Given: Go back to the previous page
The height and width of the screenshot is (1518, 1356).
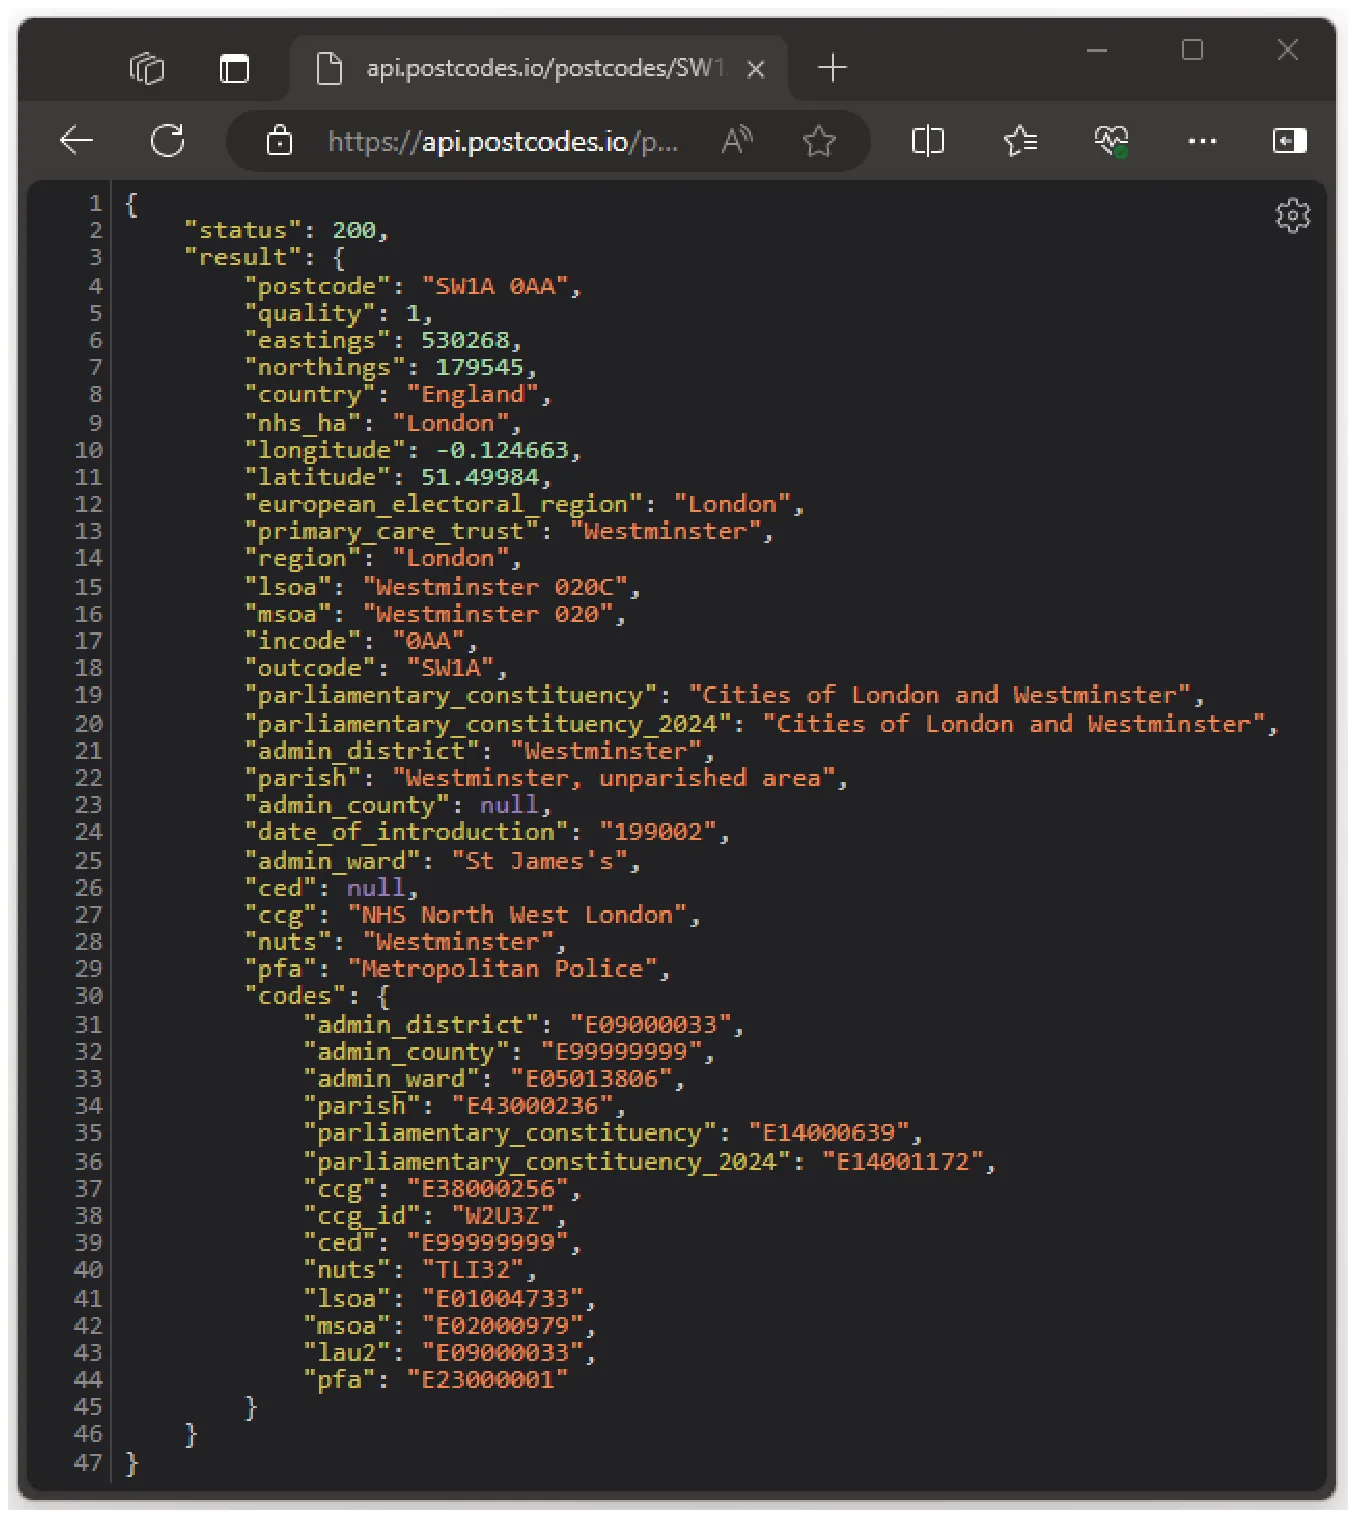Looking at the screenshot, I should [x=77, y=140].
